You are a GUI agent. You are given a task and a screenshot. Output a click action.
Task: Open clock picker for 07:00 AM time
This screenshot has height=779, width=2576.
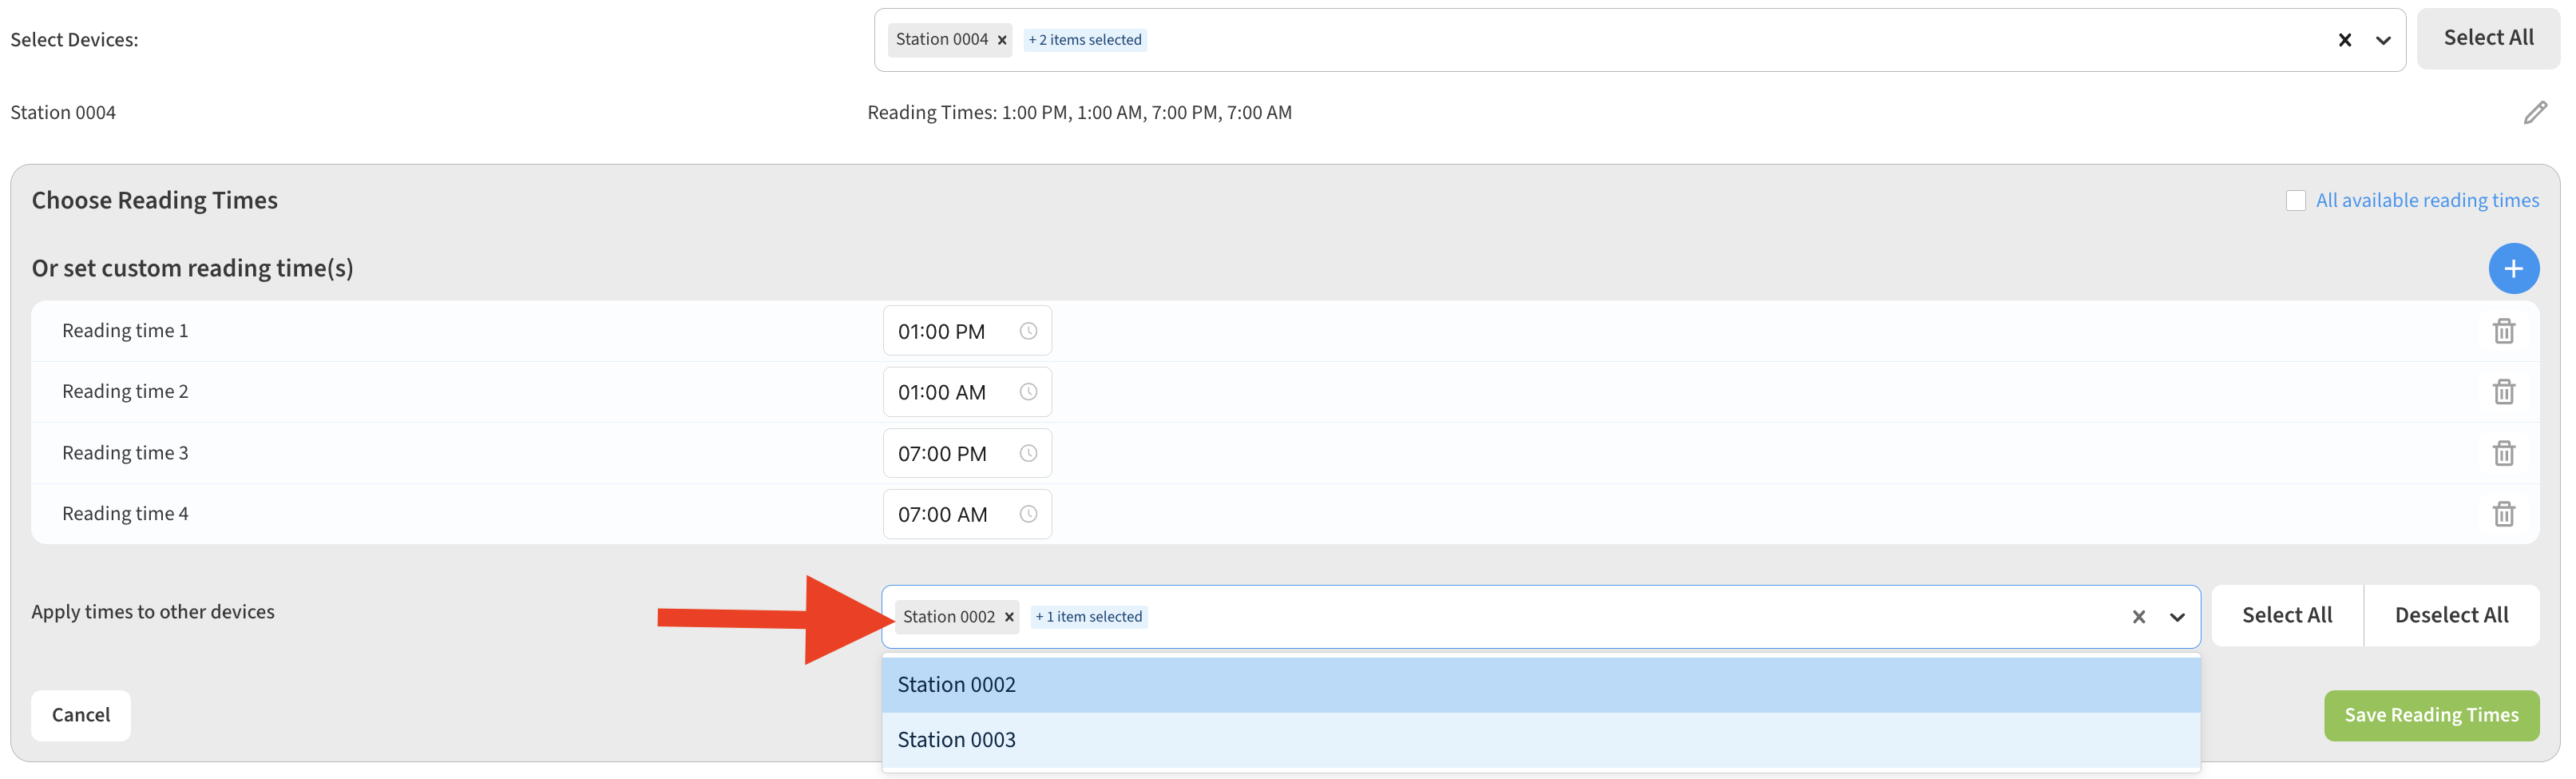pos(1027,514)
